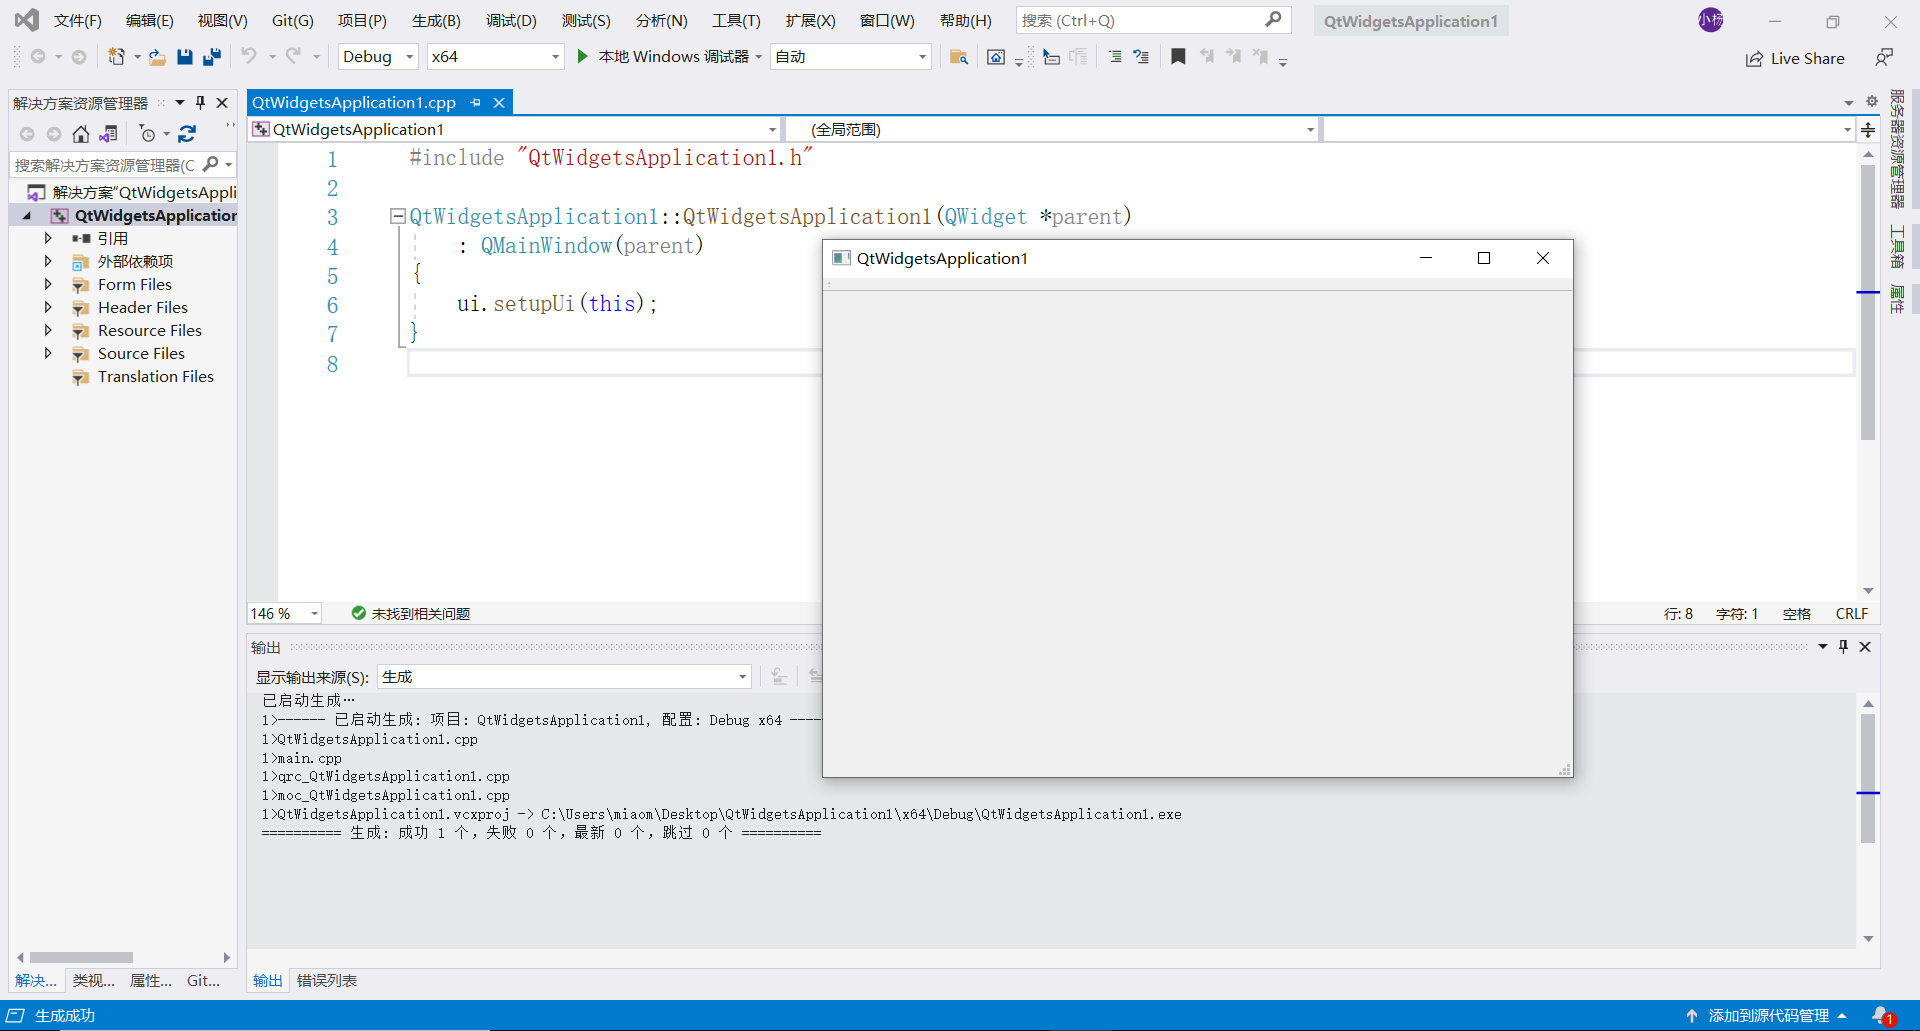Open x64 platform dropdown
This screenshot has width=1920, height=1031.
[x=495, y=57]
